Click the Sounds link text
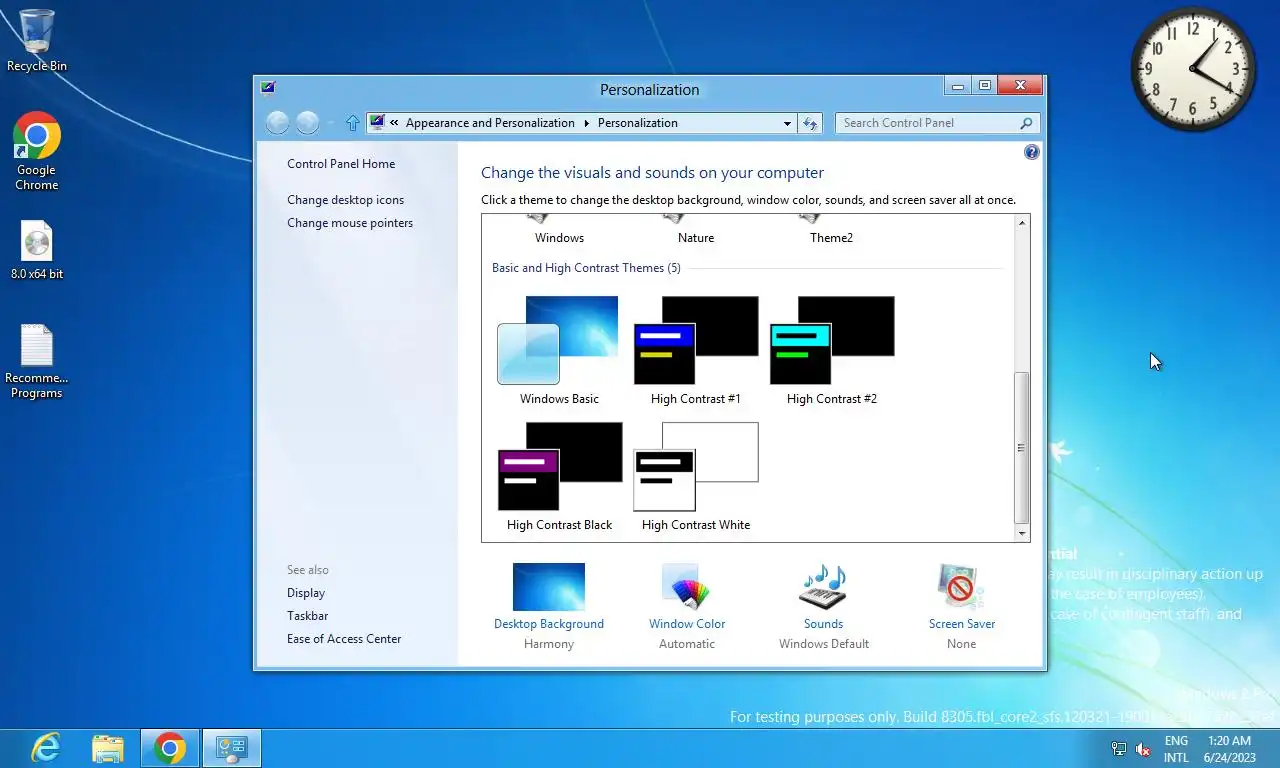 (823, 624)
